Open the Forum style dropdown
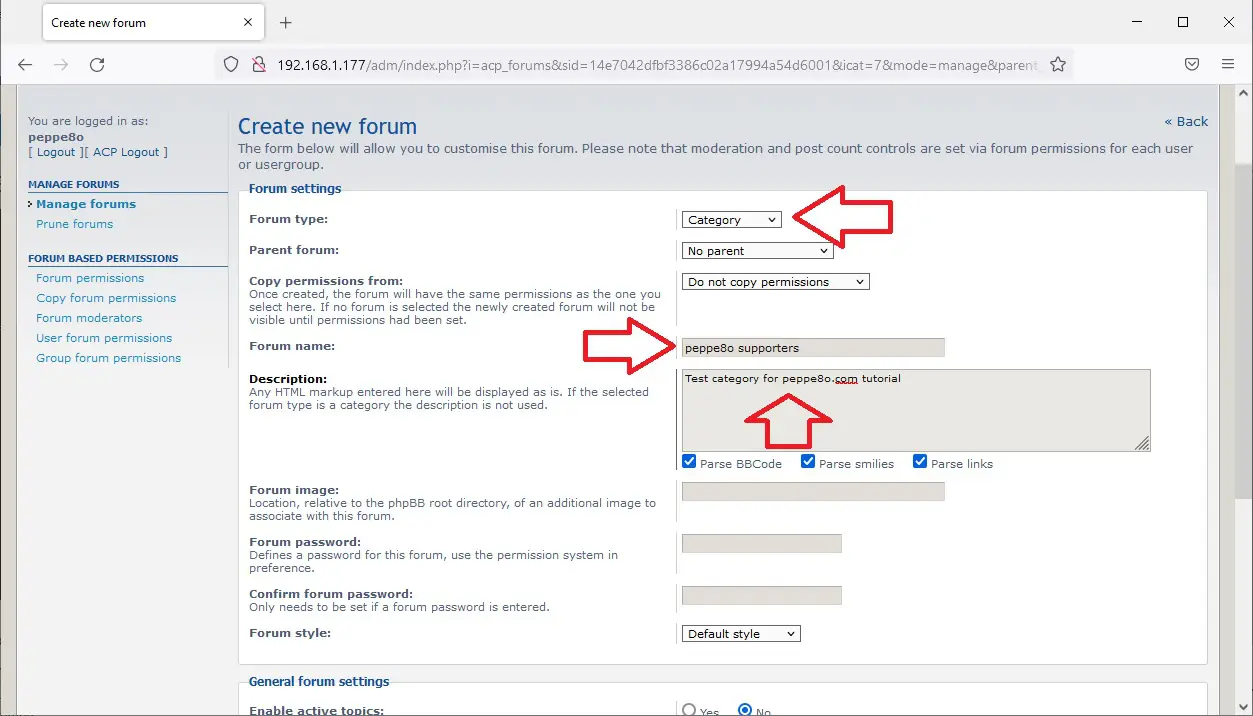The height and width of the screenshot is (716, 1253). (x=741, y=634)
